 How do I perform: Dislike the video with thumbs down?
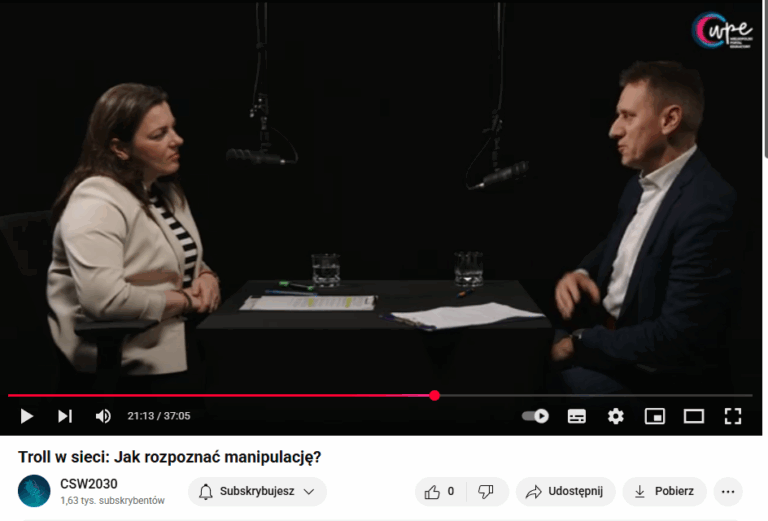point(486,491)
